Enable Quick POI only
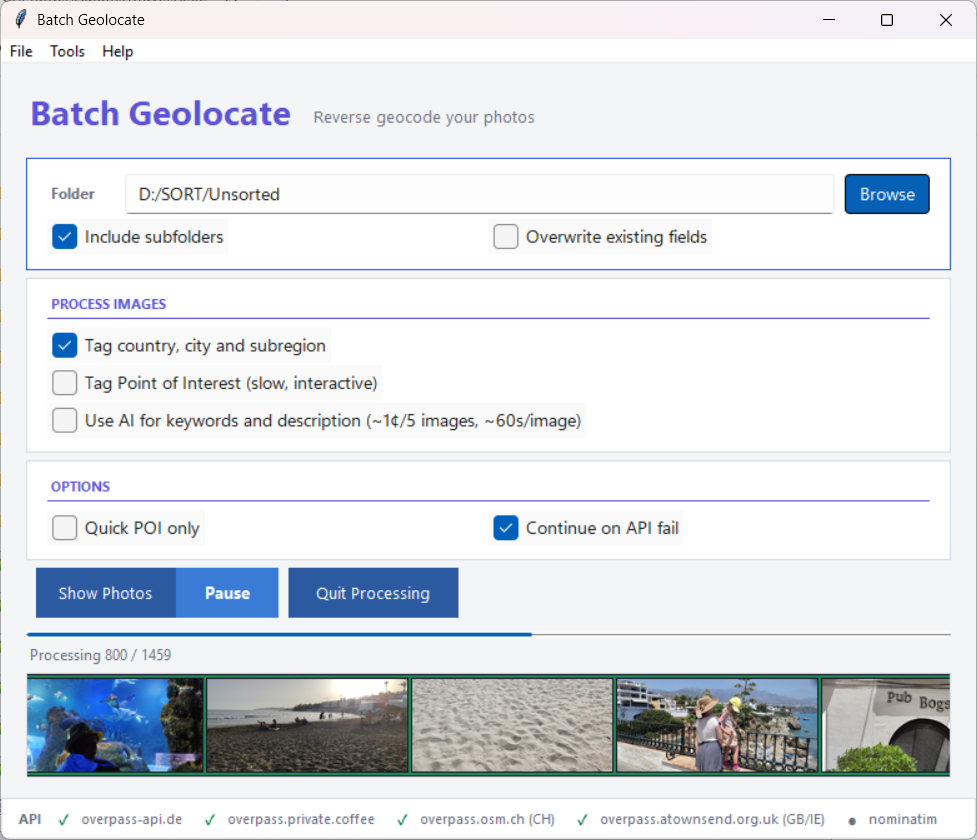The image size is (977, 840). [64, 527]
